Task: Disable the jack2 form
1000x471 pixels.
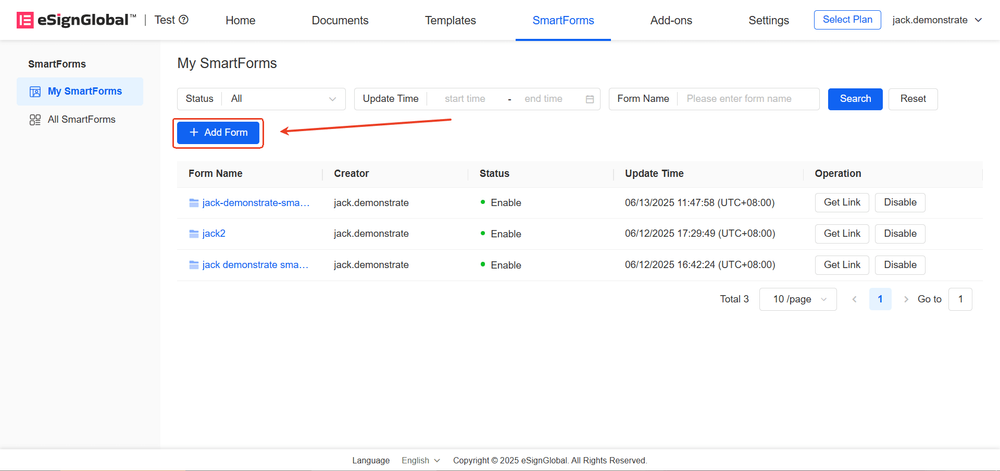Action: coord(900,234)
